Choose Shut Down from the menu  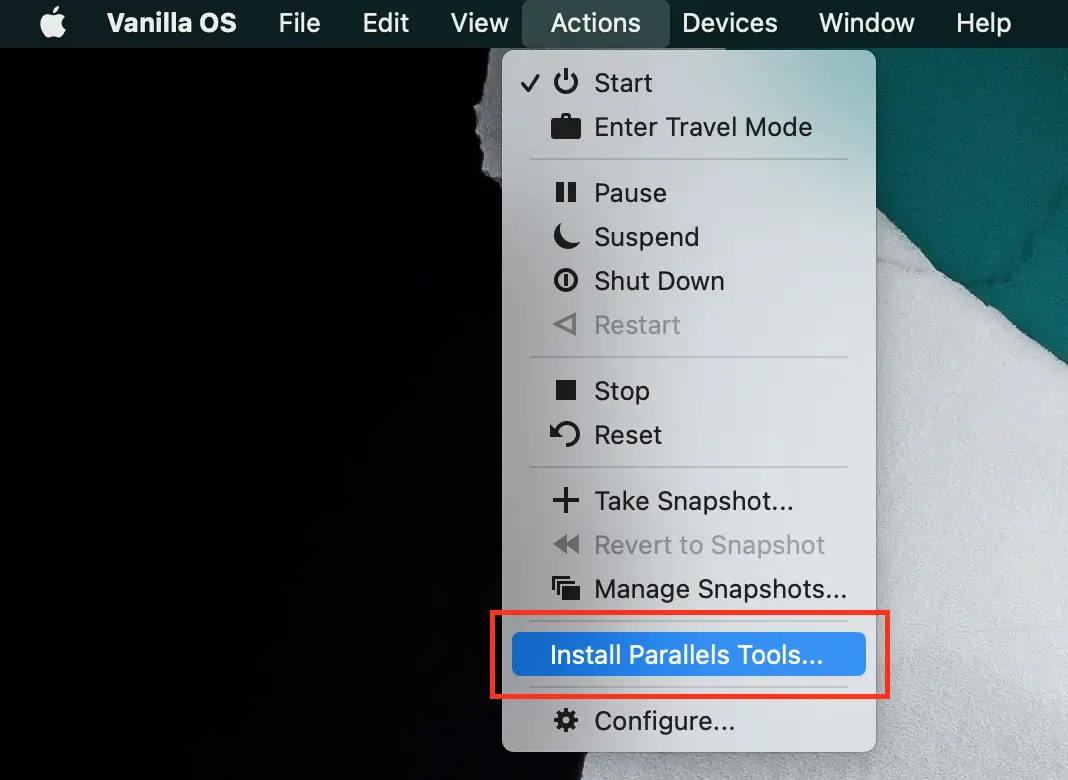tap(689, 281)
